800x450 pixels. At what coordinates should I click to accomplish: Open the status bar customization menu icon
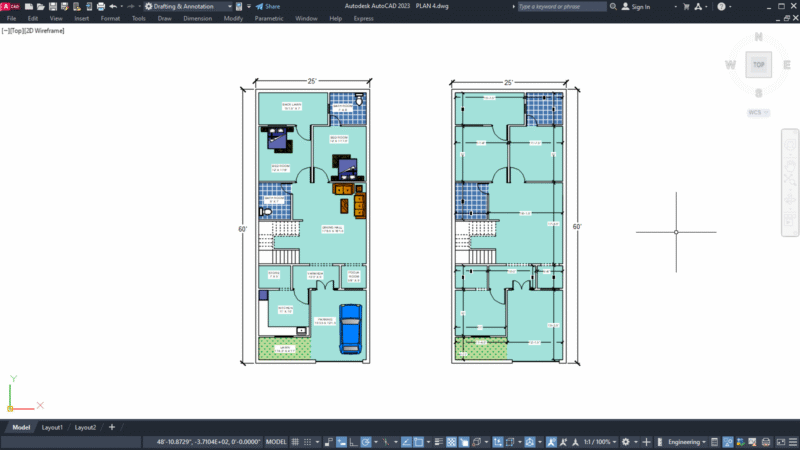pyautogui.click(x=793, y=442)
